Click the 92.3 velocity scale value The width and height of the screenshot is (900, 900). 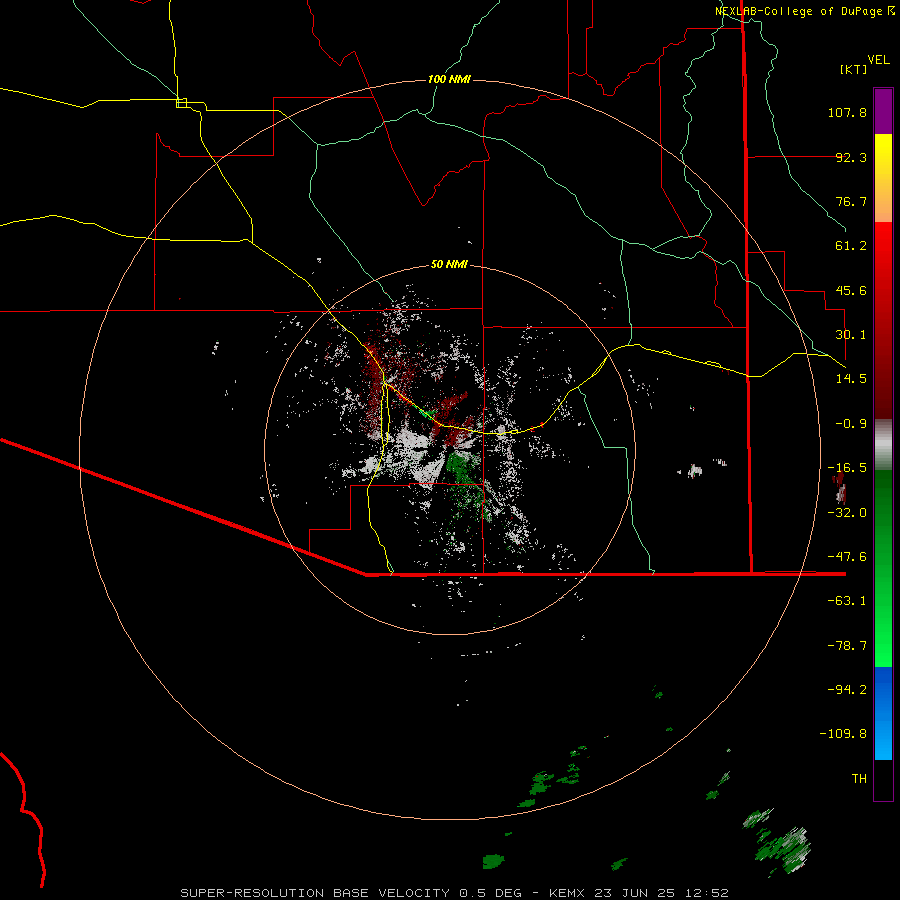tap(851, 157)
